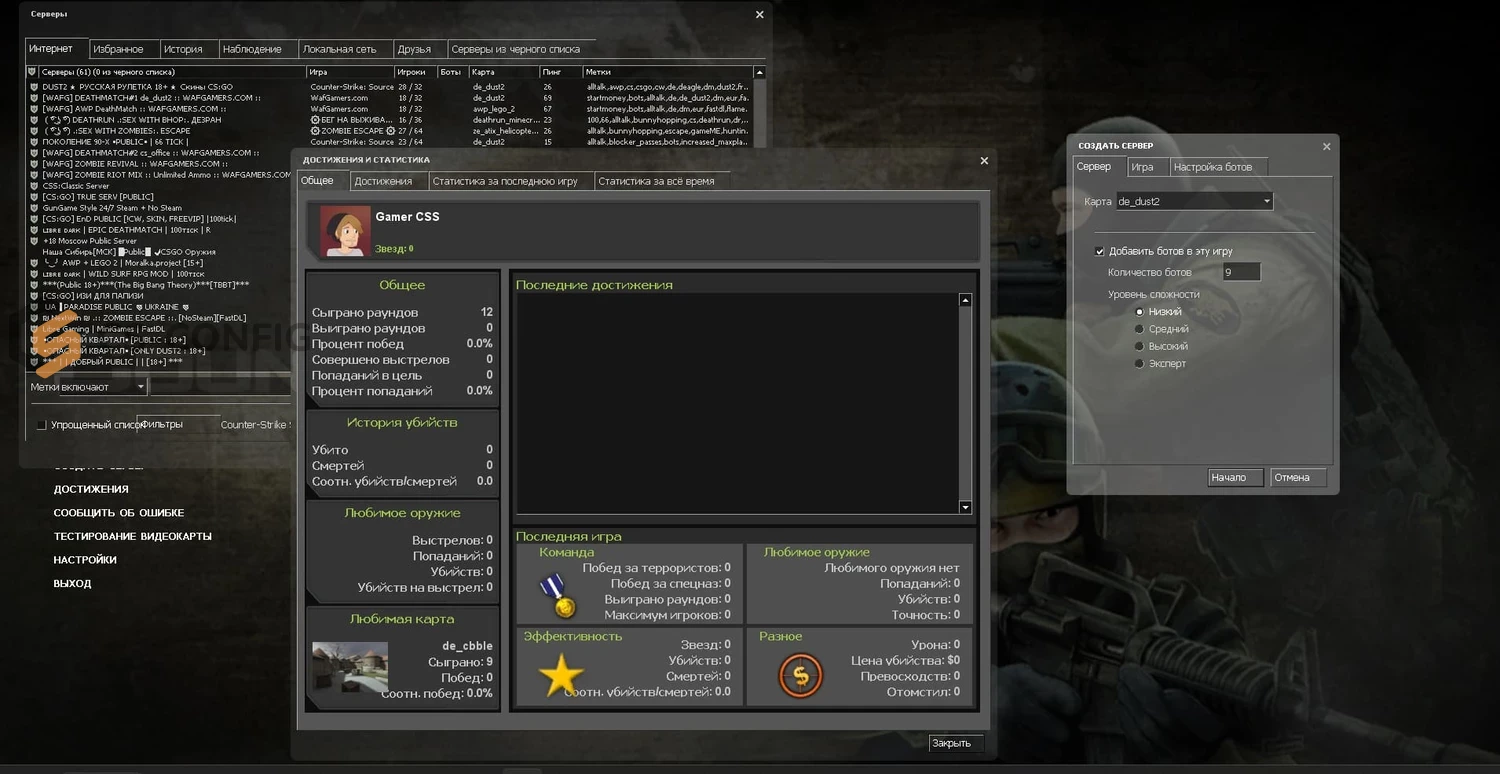Click the shield icon beside the DUST2 server
1500x774 pixels.
pos(32,89)
